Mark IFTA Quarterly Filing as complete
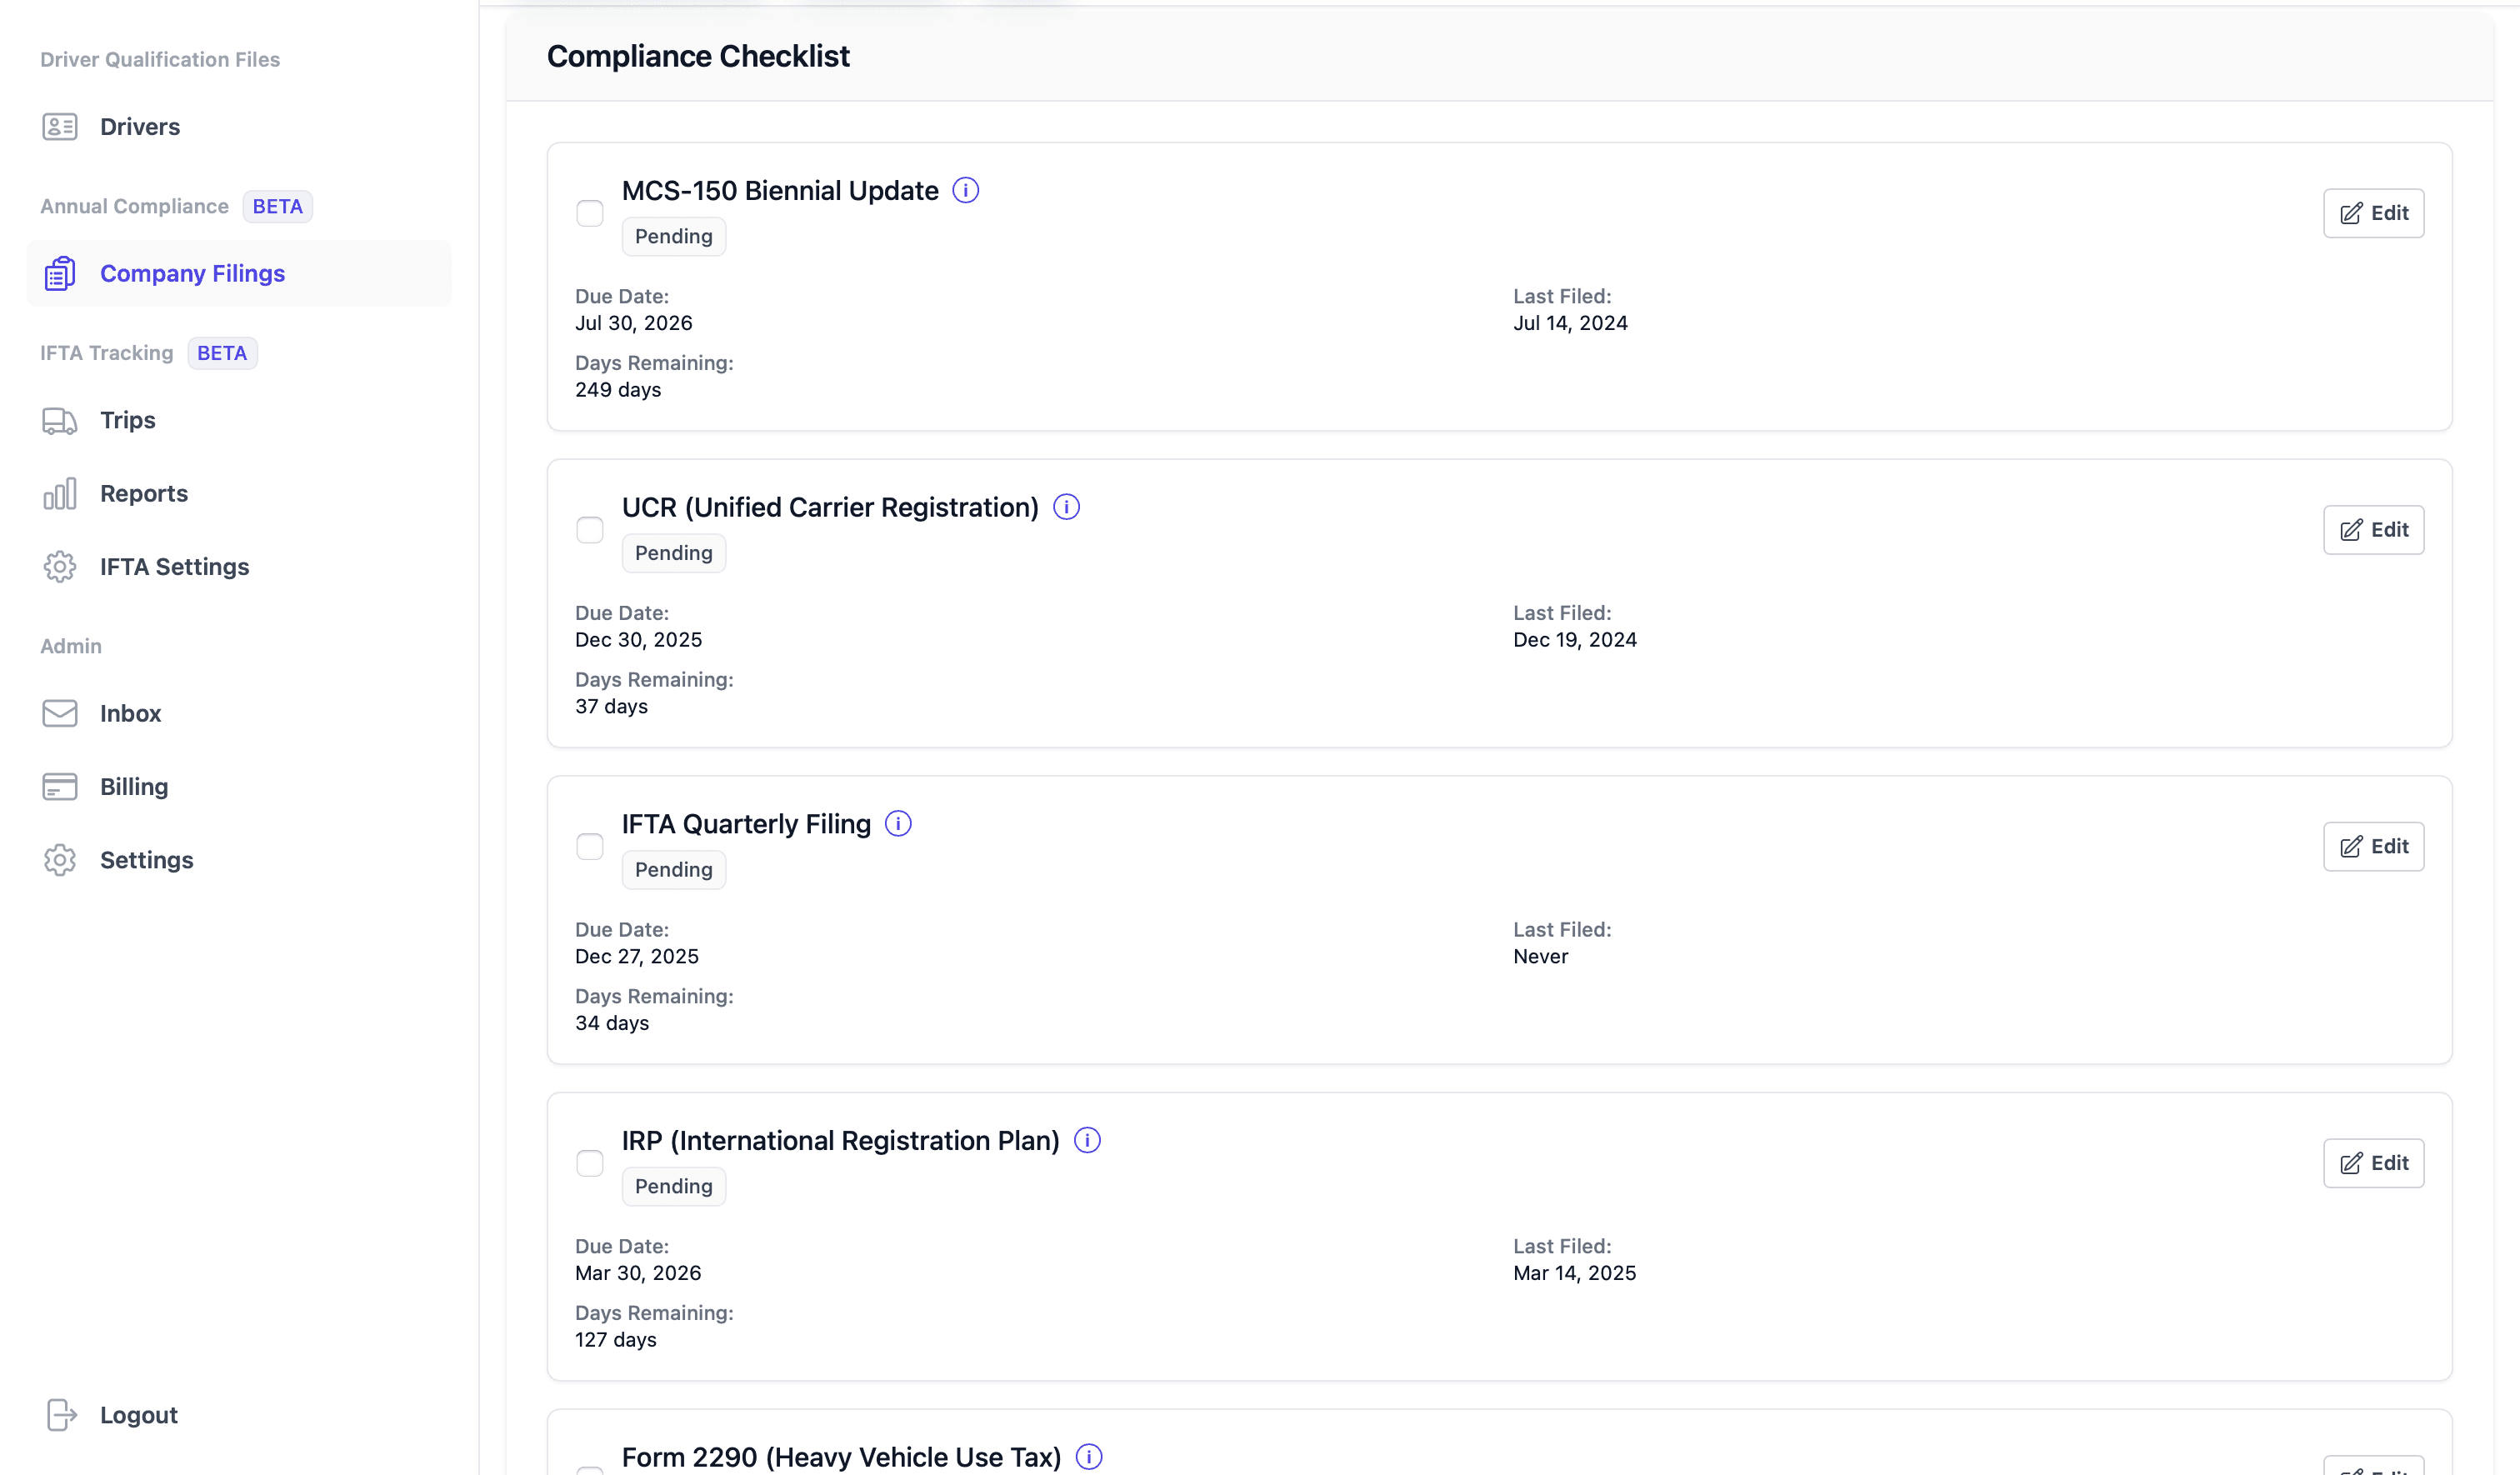The image size is (2520, 1475). (x=590, y=846)
